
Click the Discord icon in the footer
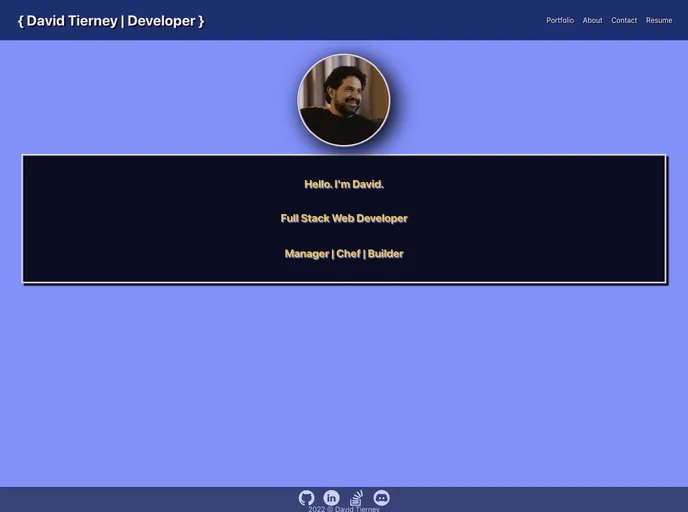point(381,497)
